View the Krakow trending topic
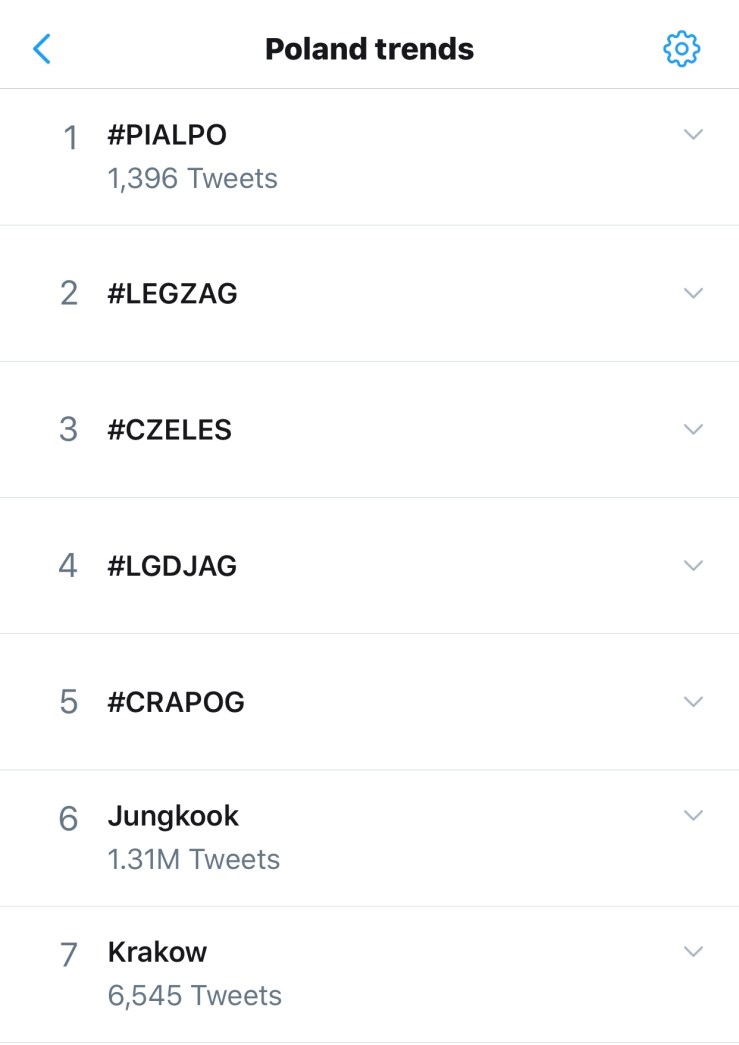Screen dimensions: 739x1045 point(157,952)
